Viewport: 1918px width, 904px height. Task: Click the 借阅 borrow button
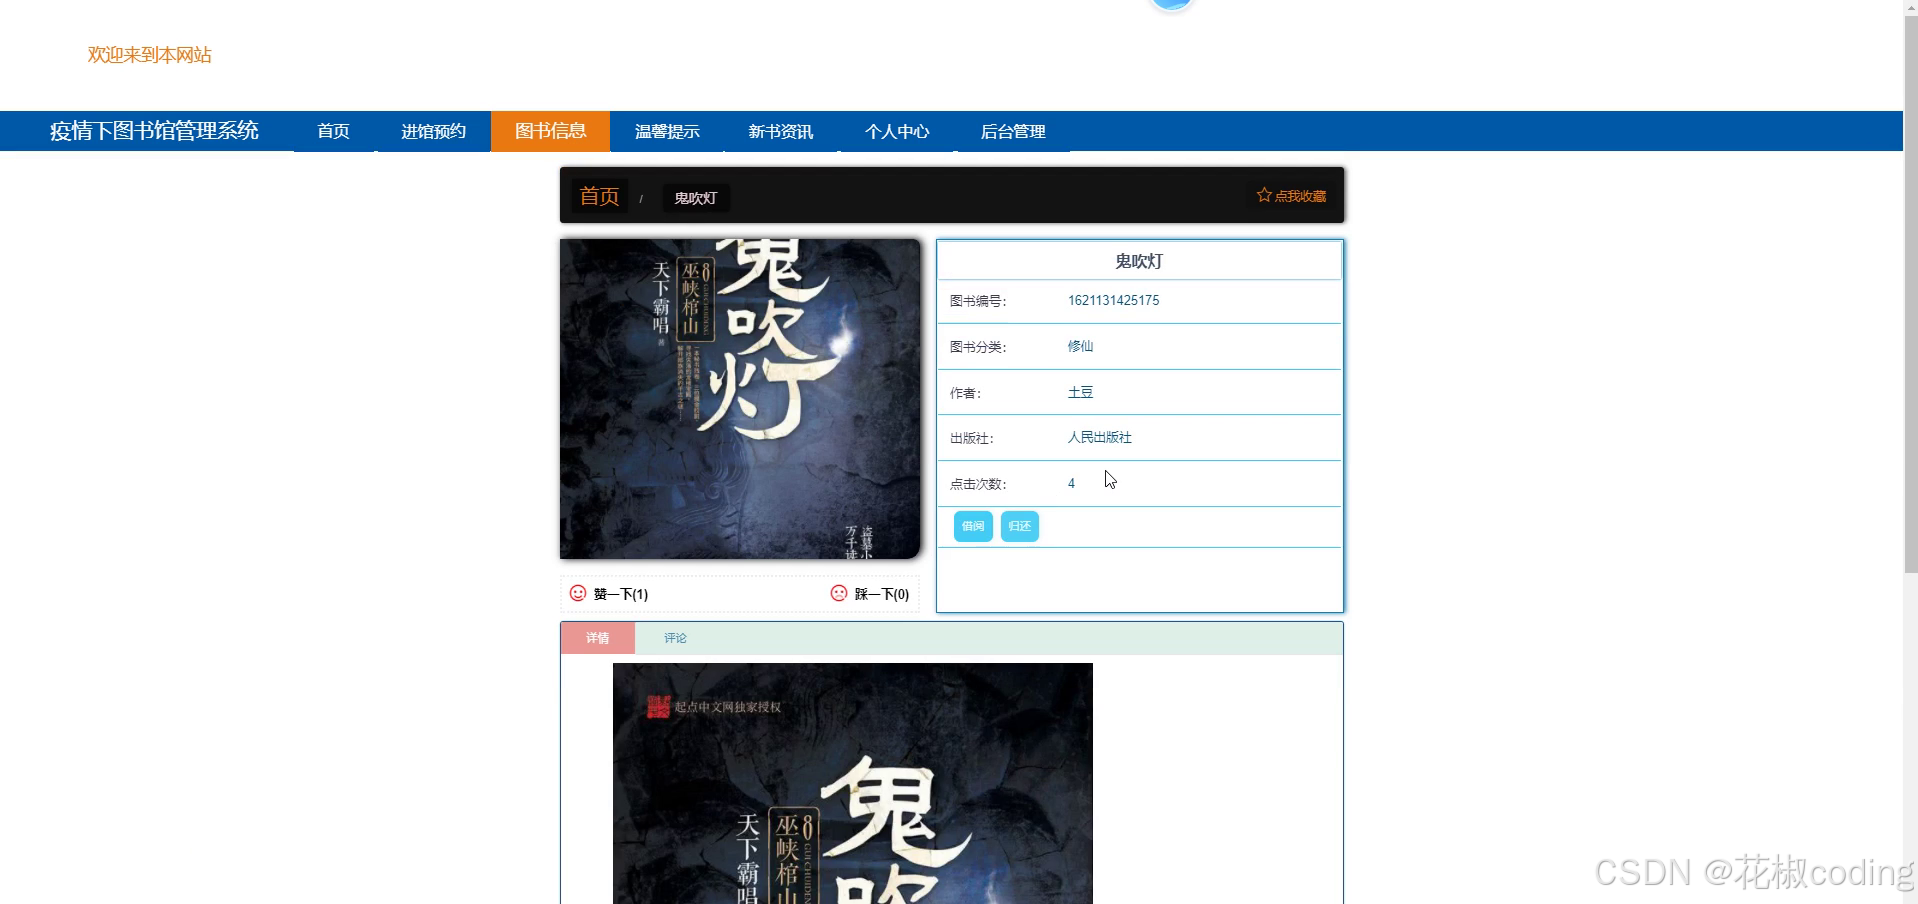[x=971, y=526]
